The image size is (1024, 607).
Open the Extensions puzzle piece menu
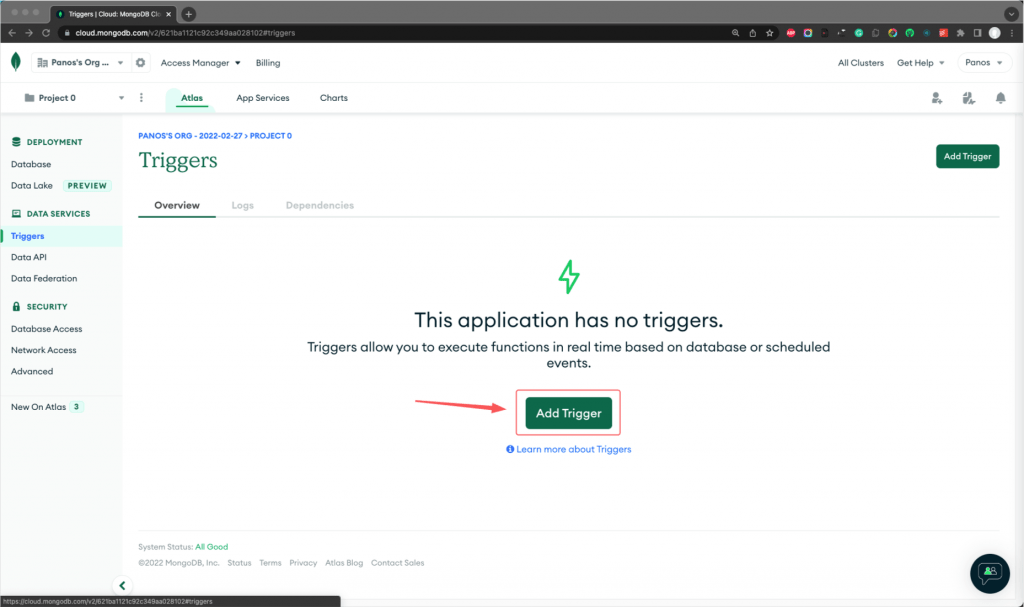click(x=961, y=33)
